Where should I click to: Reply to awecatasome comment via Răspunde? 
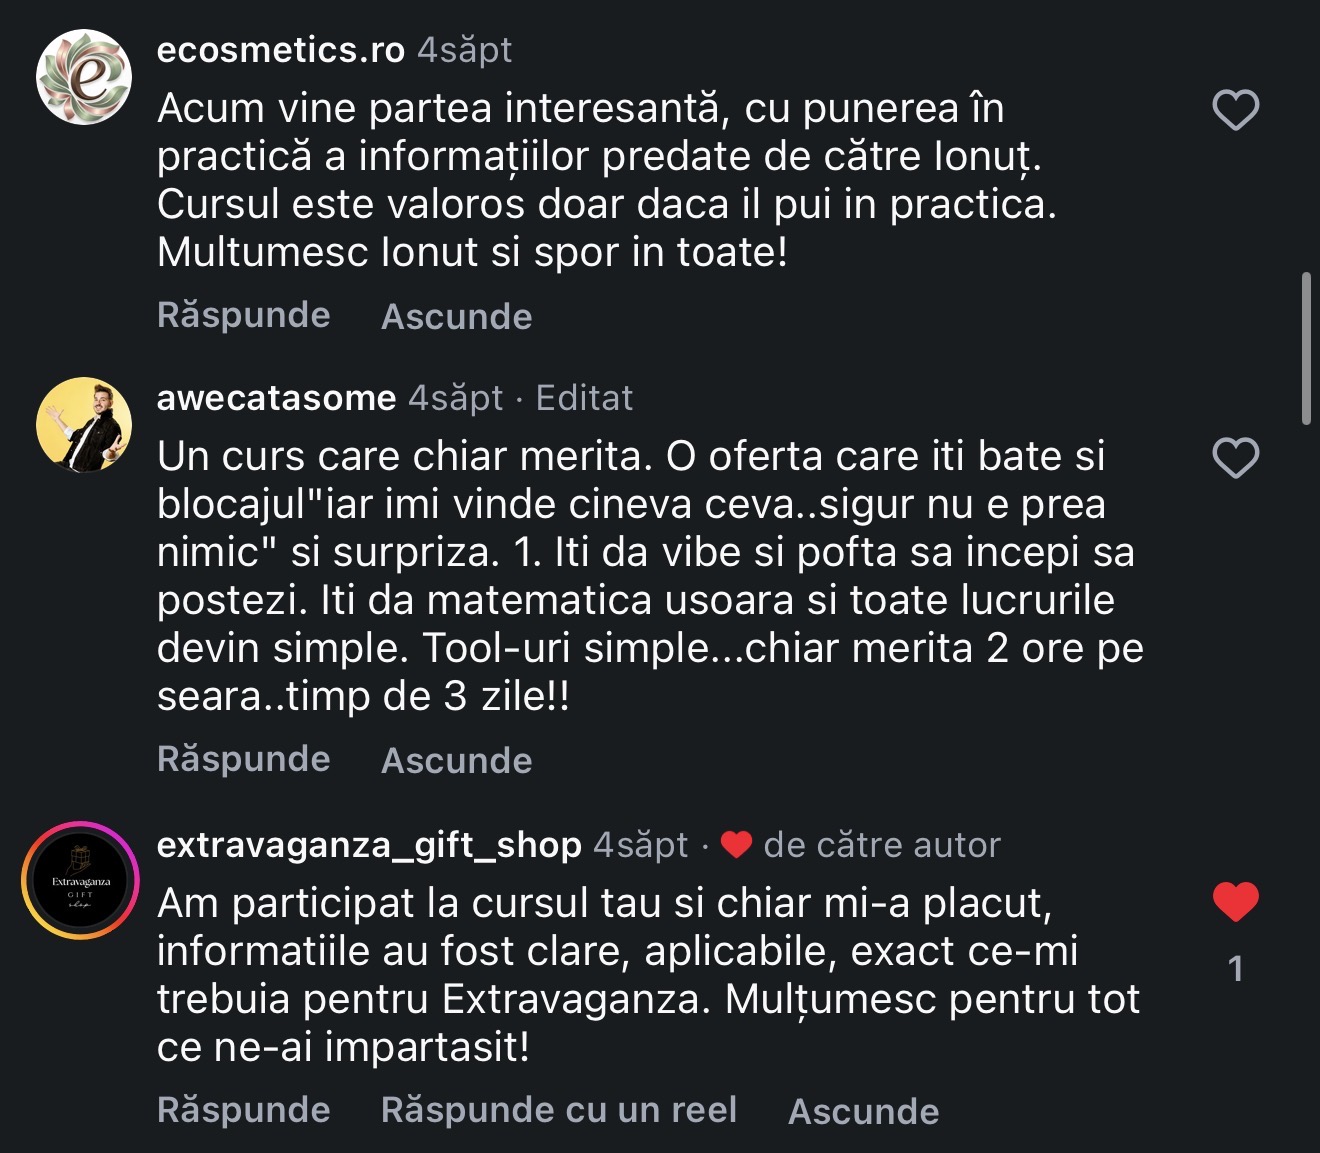click(244, 759)
